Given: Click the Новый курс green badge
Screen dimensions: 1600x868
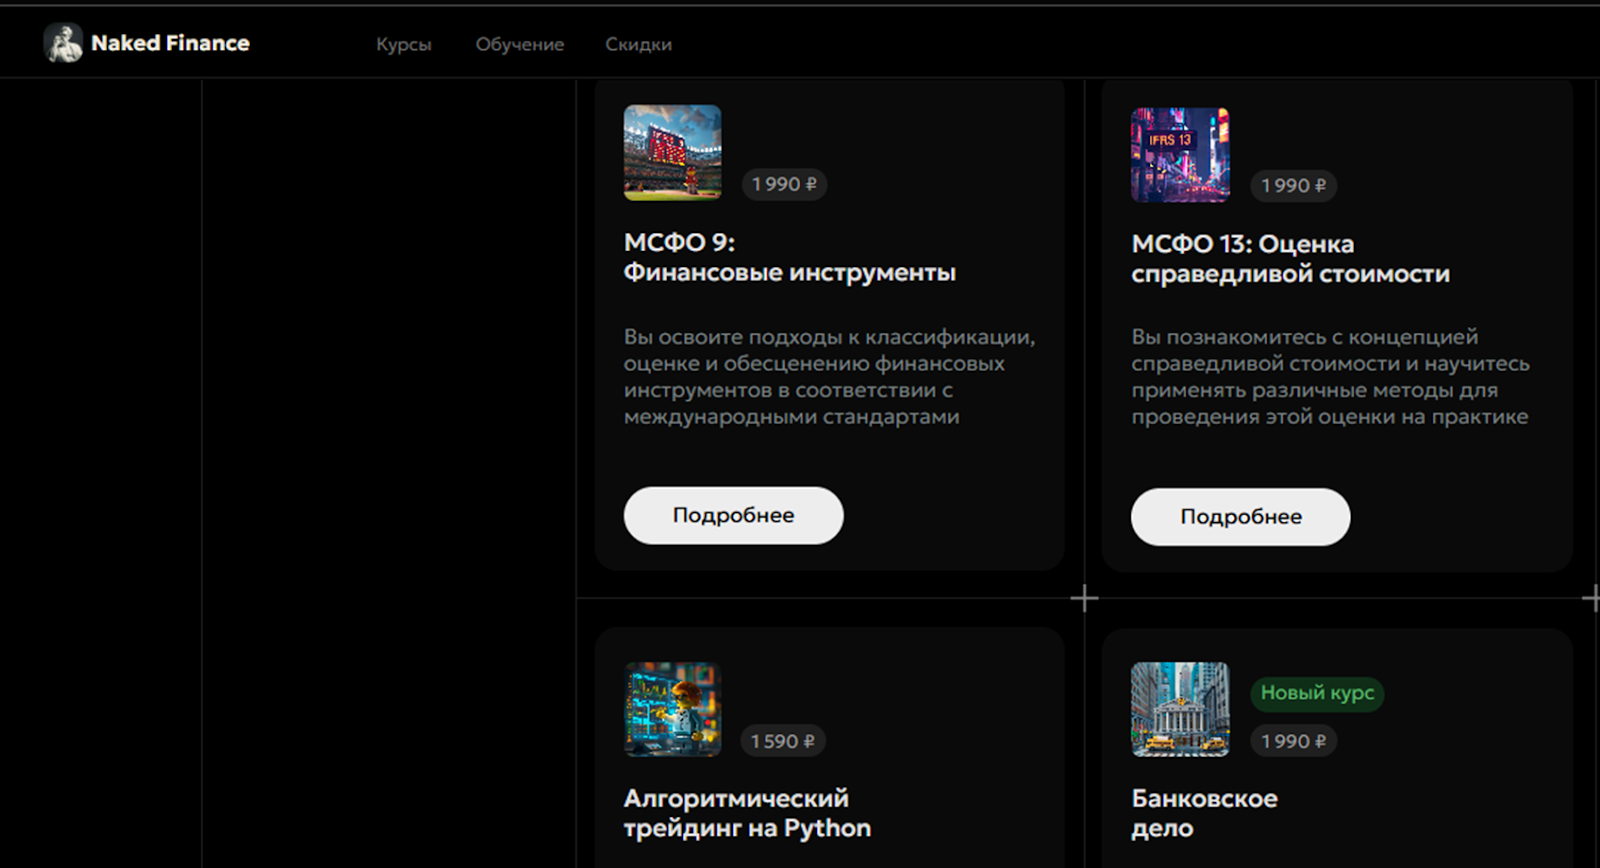Looking at the screenshot, I should pos(1317,693).
